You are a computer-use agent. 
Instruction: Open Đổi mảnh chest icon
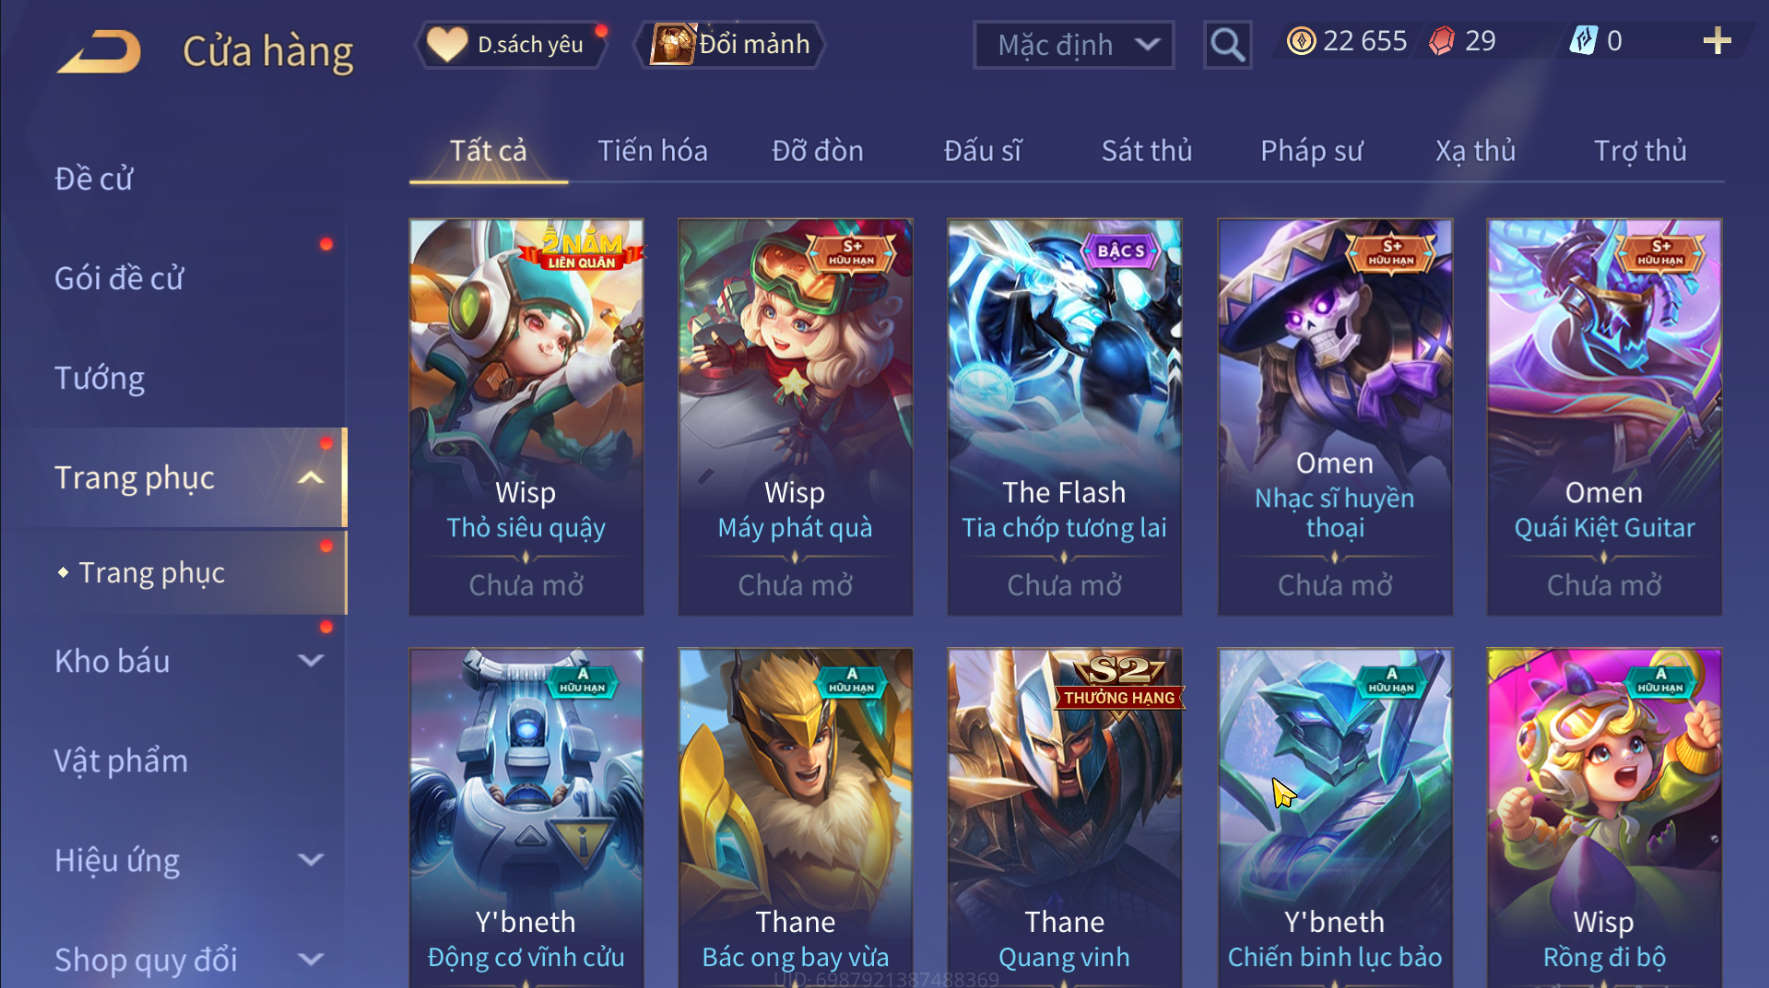coord(672,45)
